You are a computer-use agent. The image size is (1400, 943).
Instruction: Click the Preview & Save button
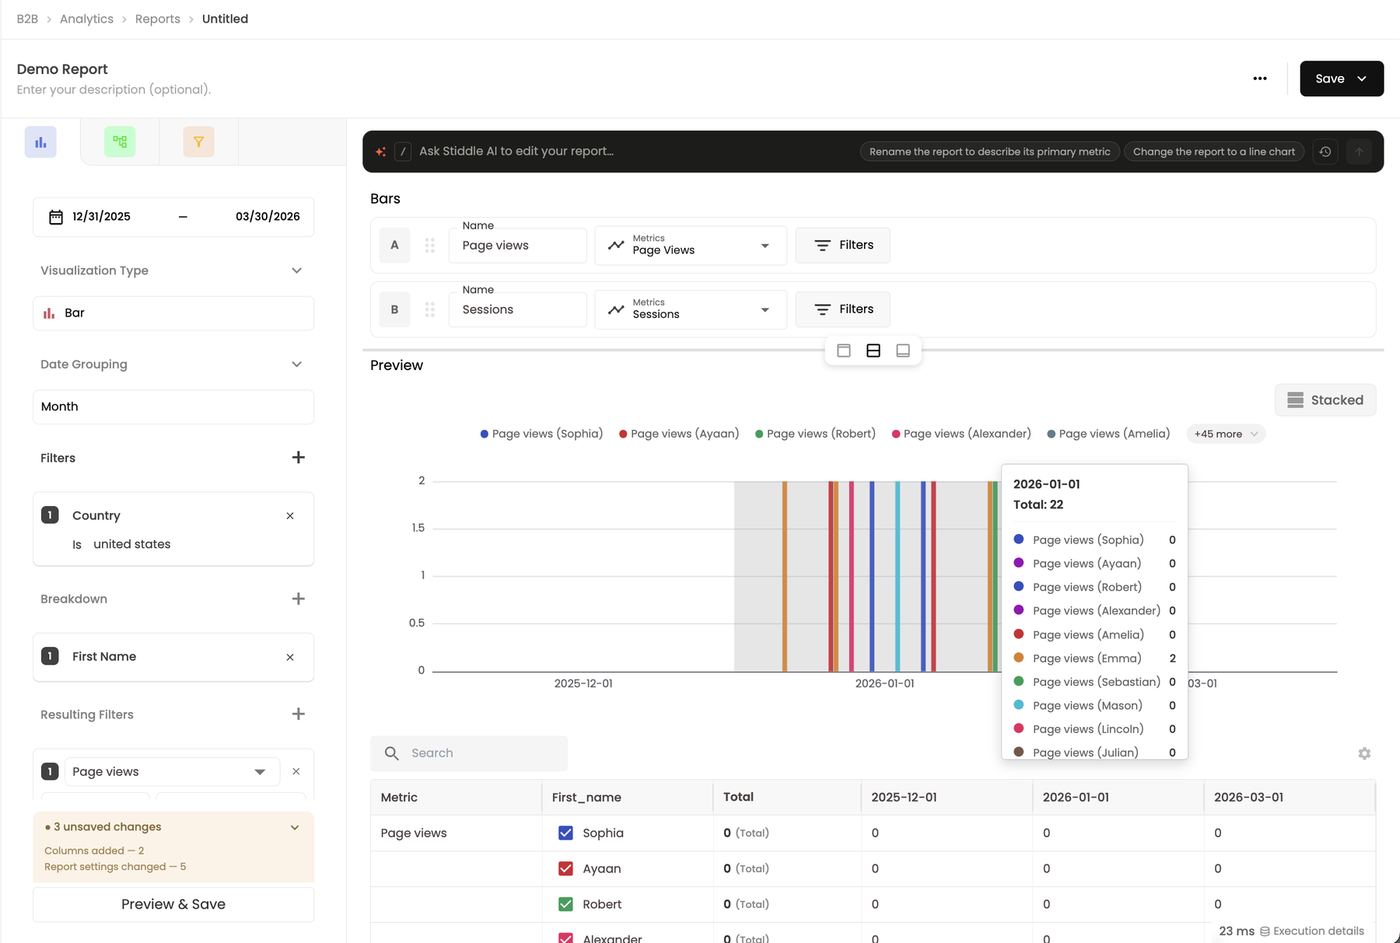[x=173, y=904]
